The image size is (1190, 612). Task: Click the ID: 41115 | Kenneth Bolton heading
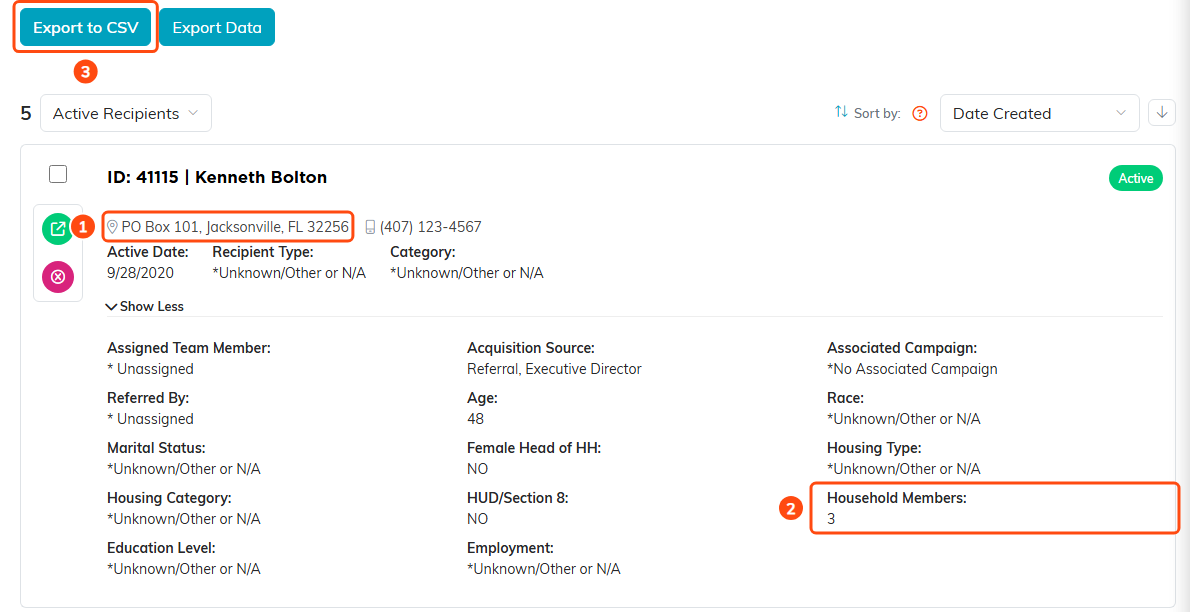217,178
